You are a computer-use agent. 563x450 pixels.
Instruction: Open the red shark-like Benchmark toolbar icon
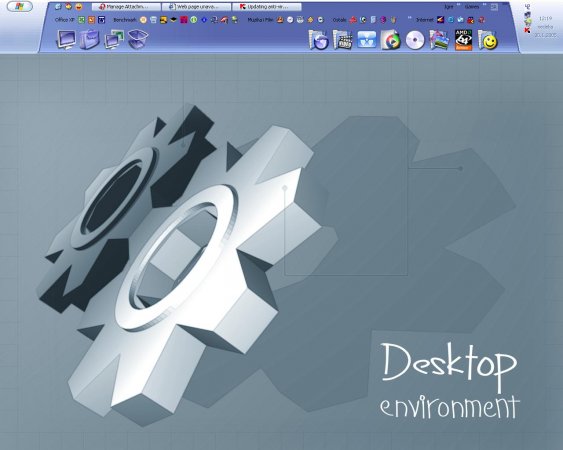pyautogui.click(x=224, y=20)
